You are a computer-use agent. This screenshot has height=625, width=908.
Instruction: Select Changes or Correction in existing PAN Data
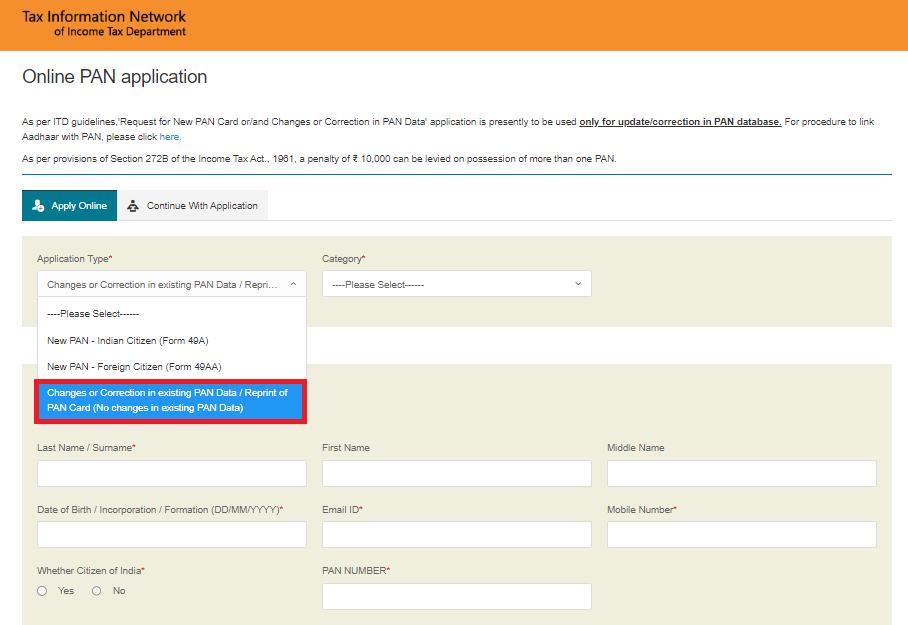point(171,400)
